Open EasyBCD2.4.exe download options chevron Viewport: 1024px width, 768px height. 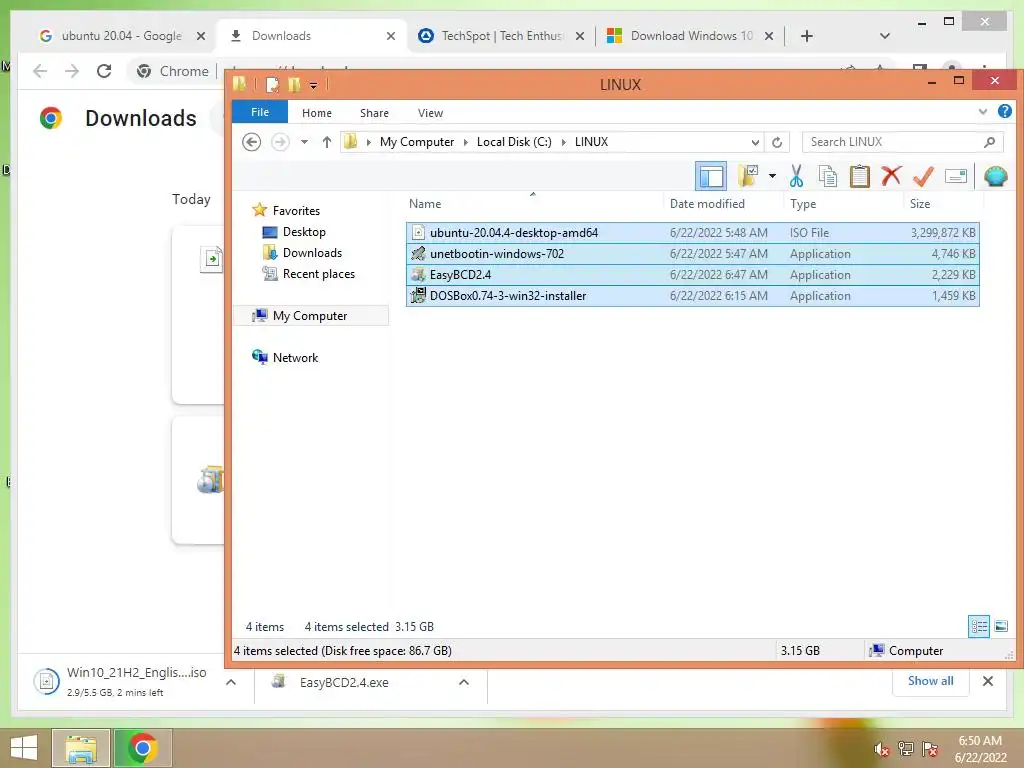464,682
